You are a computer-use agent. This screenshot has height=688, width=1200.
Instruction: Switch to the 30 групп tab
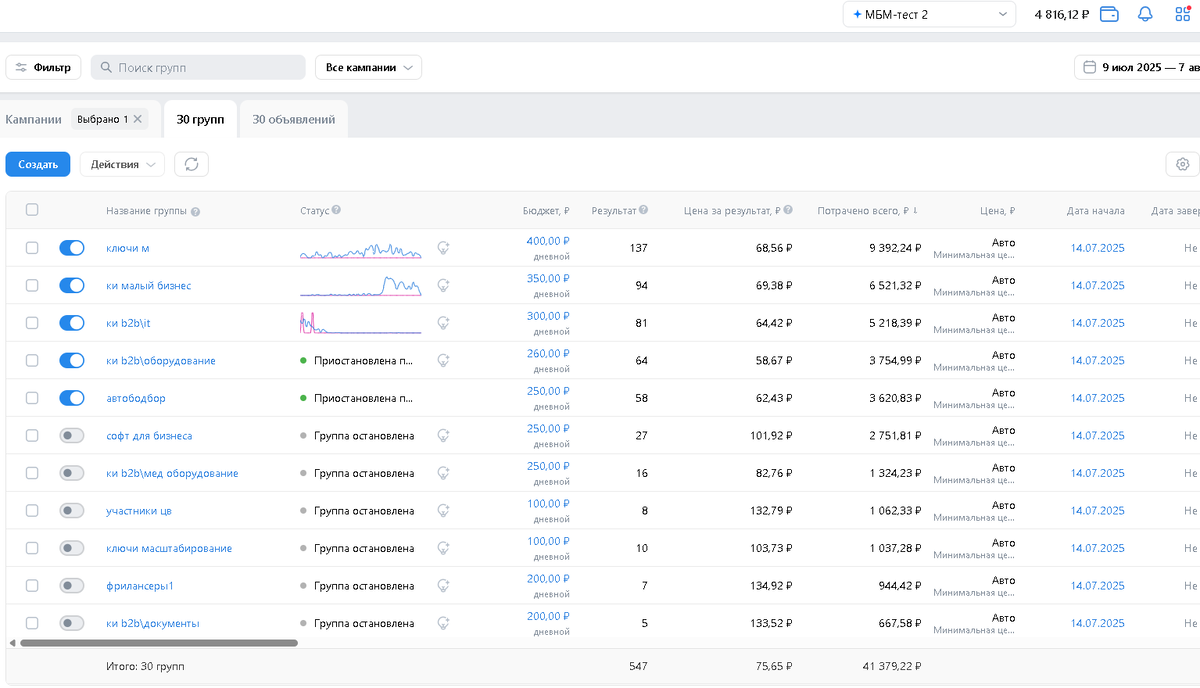pos(200,119)
